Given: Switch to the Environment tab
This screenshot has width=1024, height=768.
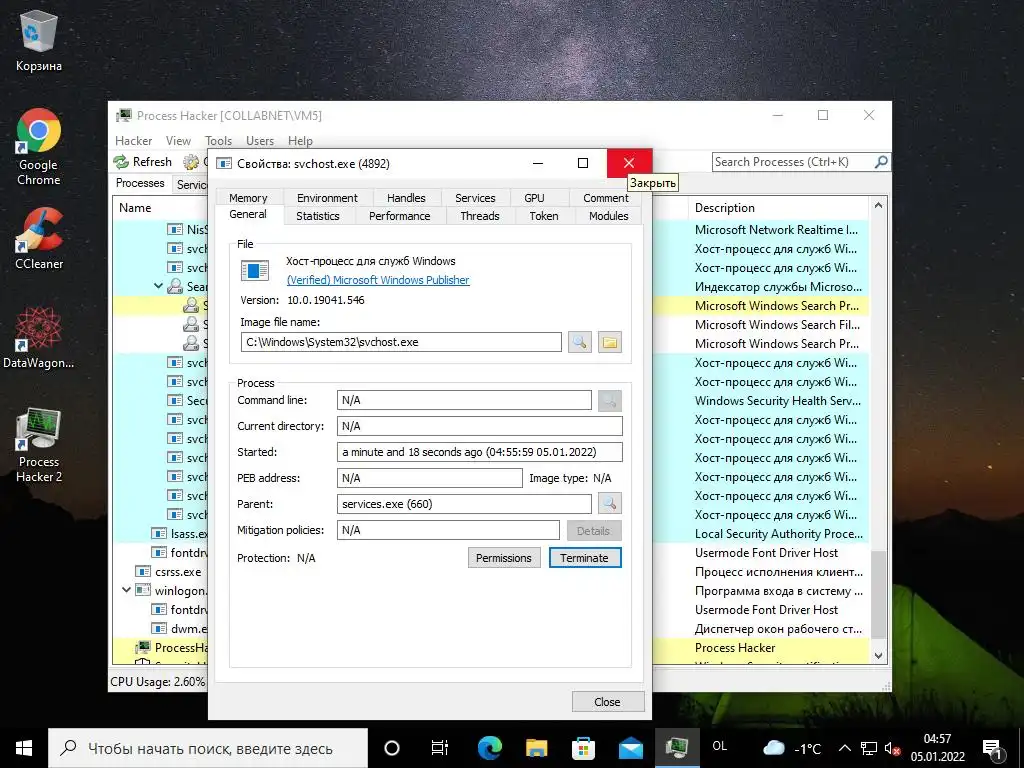Looking at the screenshot, I should (327, 198).
